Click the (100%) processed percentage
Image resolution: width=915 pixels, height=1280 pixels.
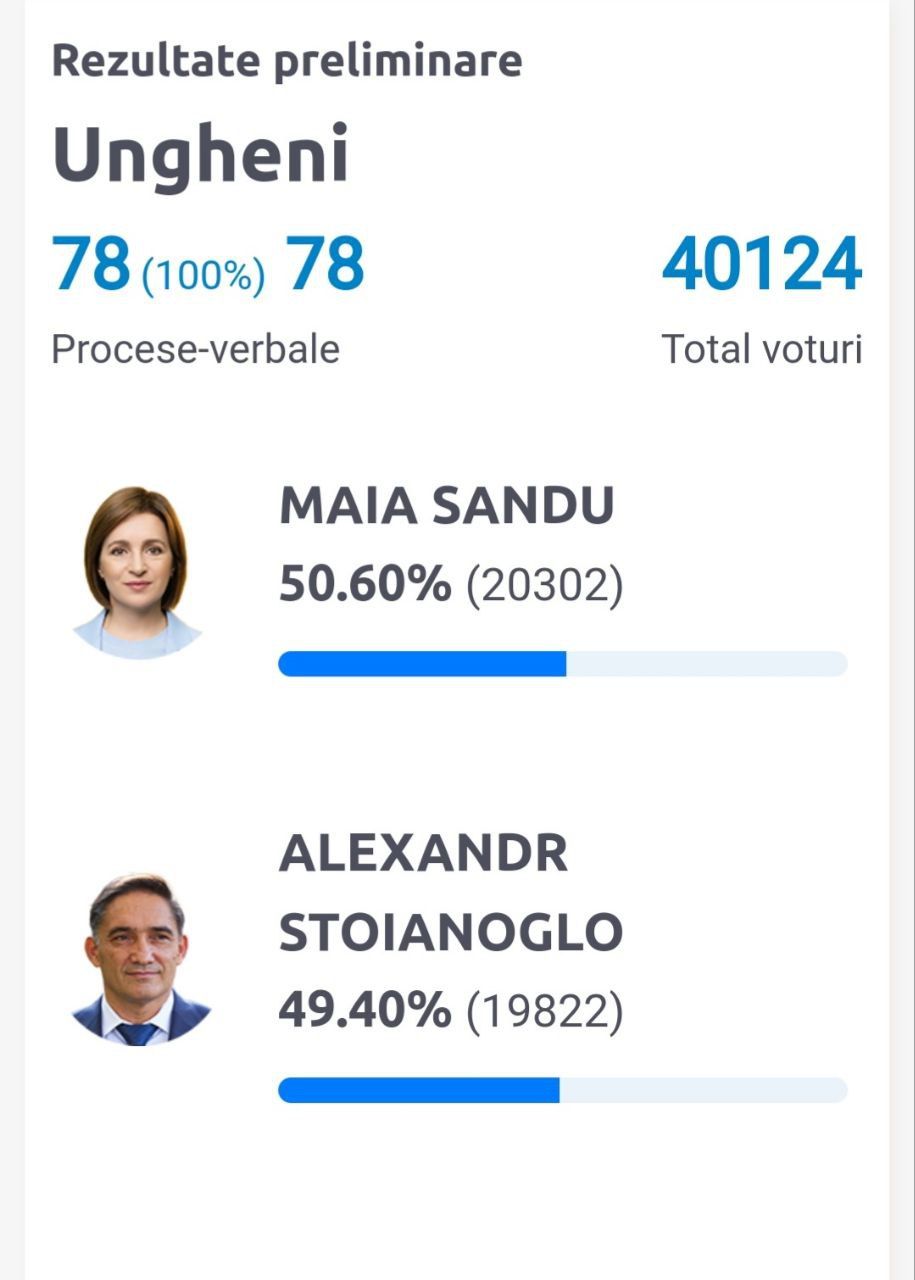tap(204, 275)
